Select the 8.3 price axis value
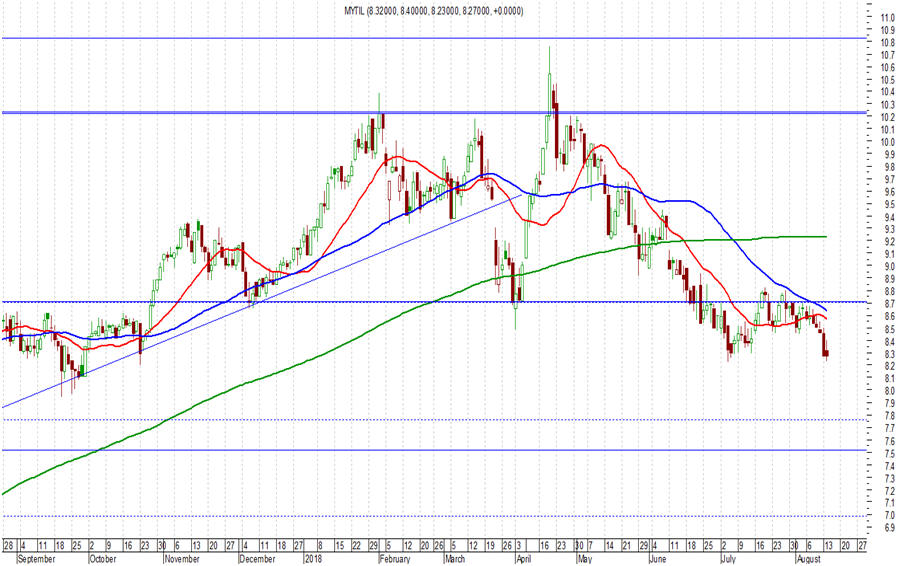Image resolution: width=899 pixels, height=566 pixels. 890,353
